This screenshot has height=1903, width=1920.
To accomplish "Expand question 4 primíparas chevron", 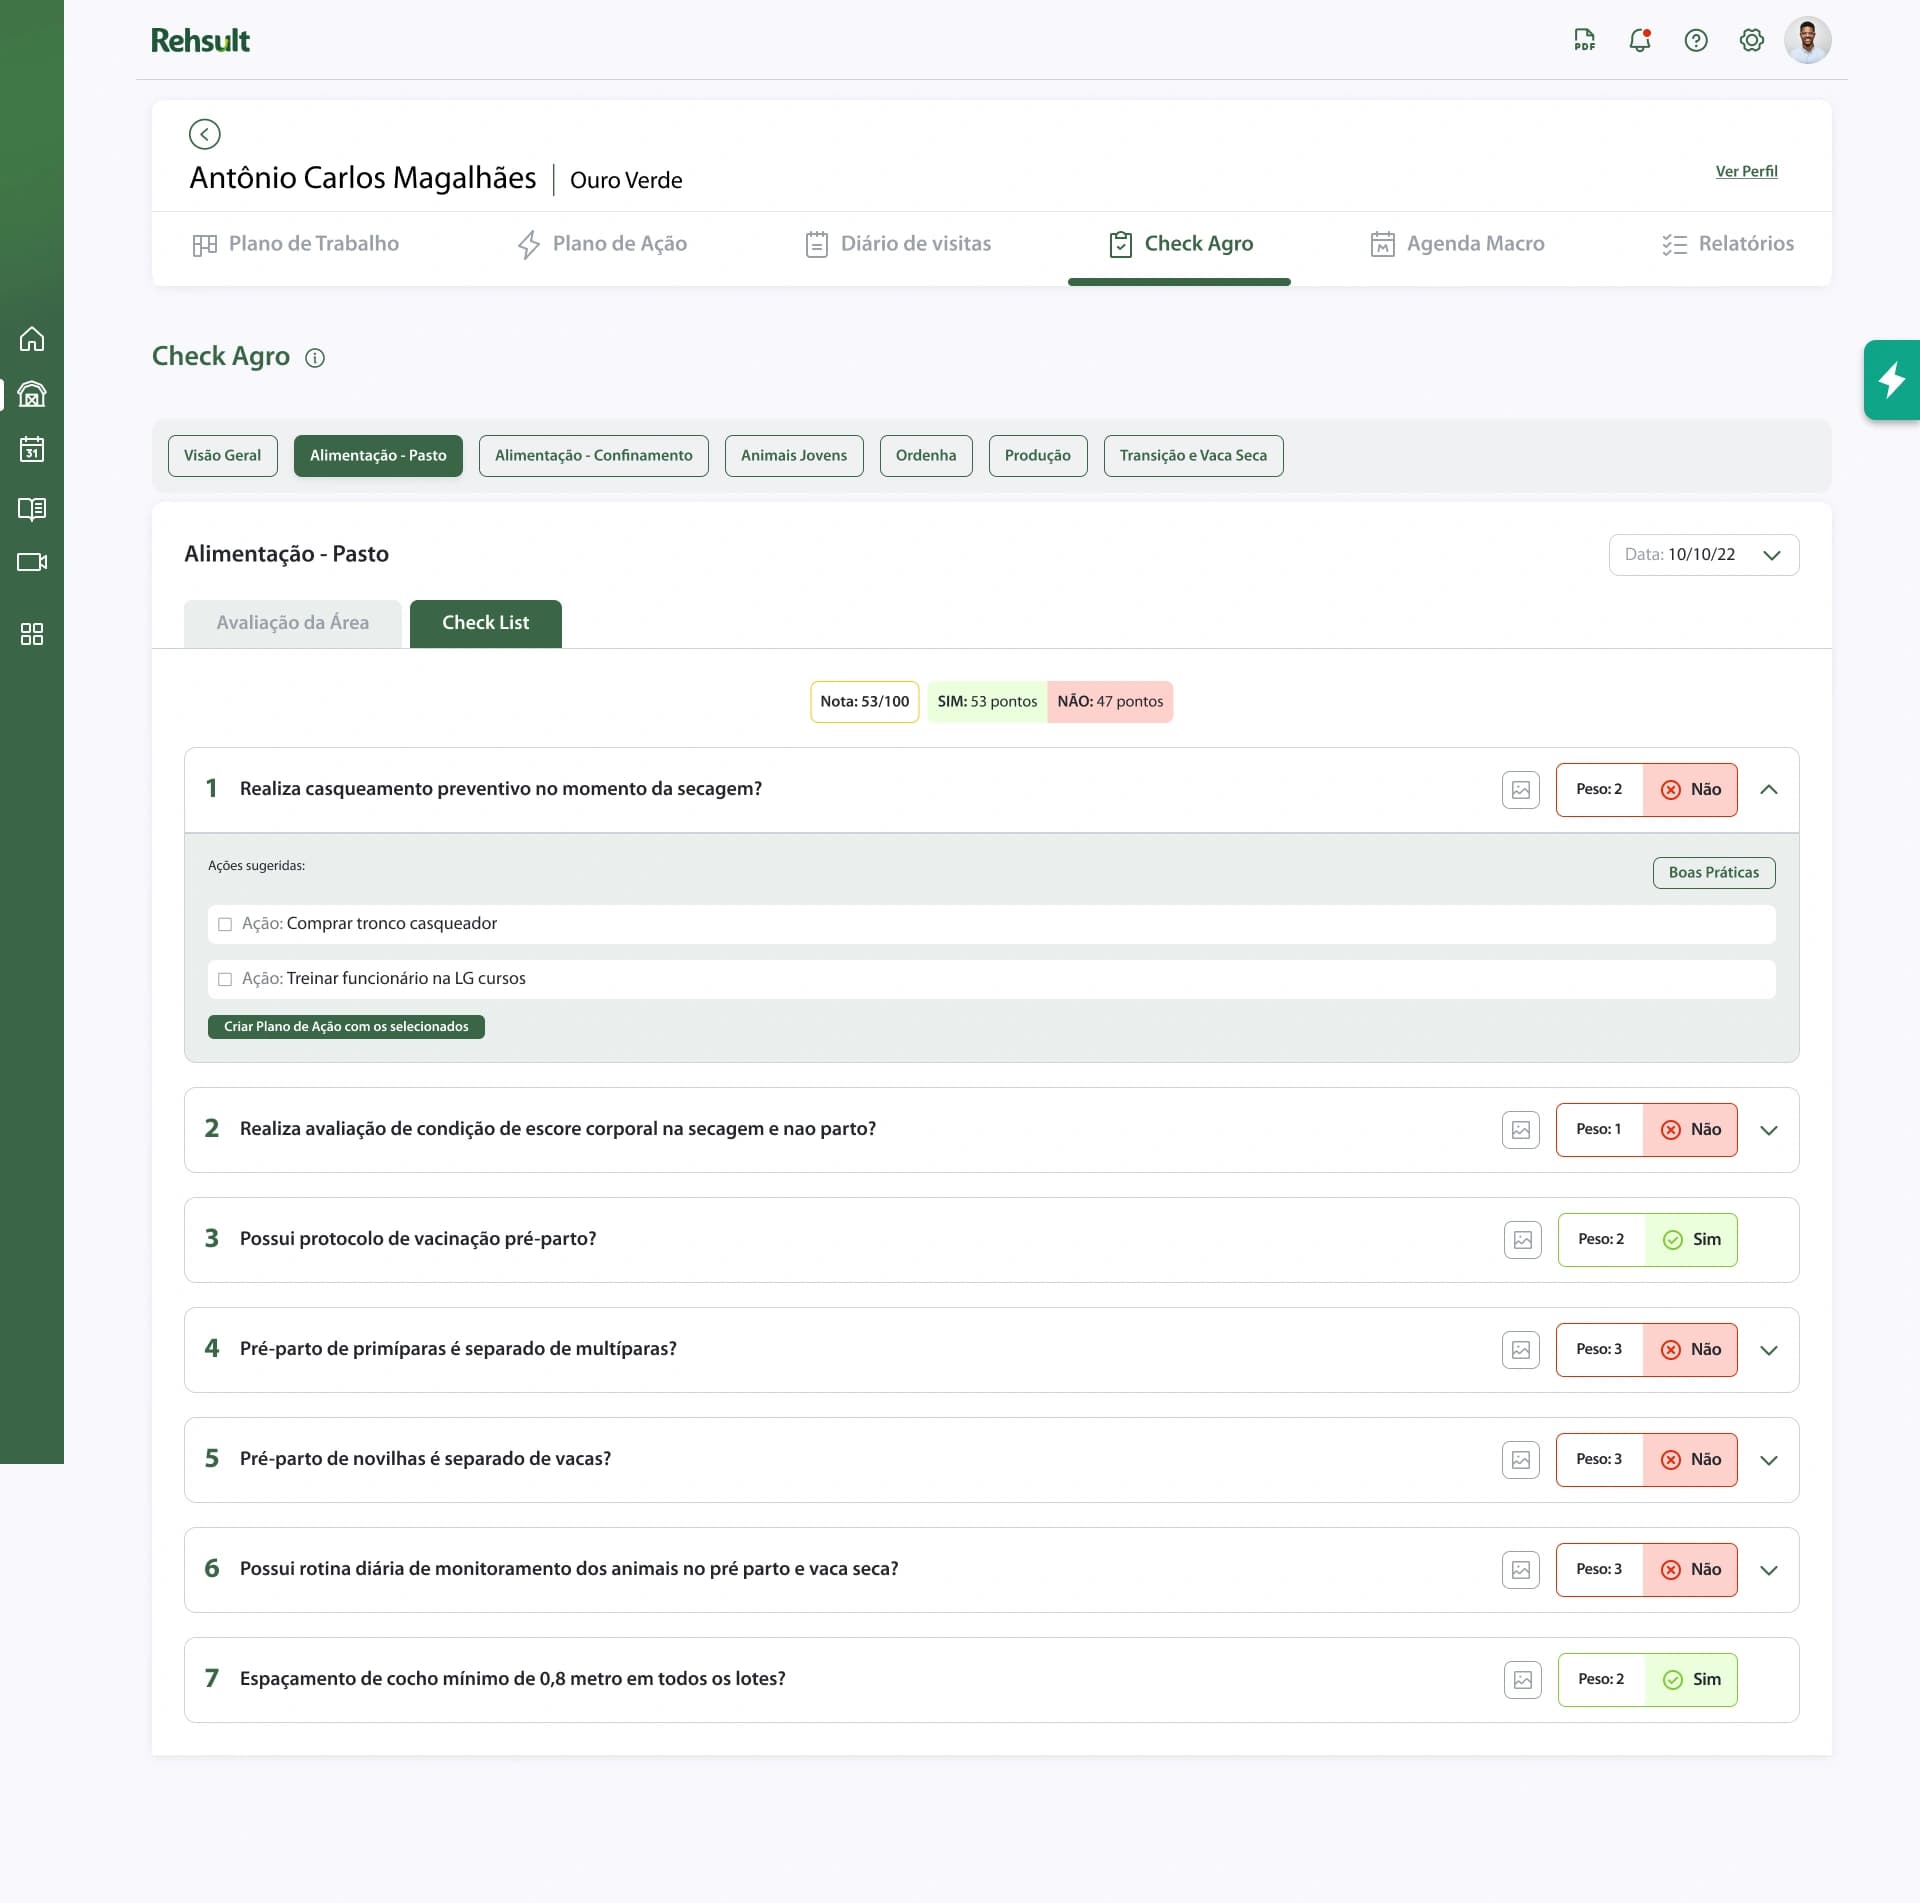I will point(1769,1350).
